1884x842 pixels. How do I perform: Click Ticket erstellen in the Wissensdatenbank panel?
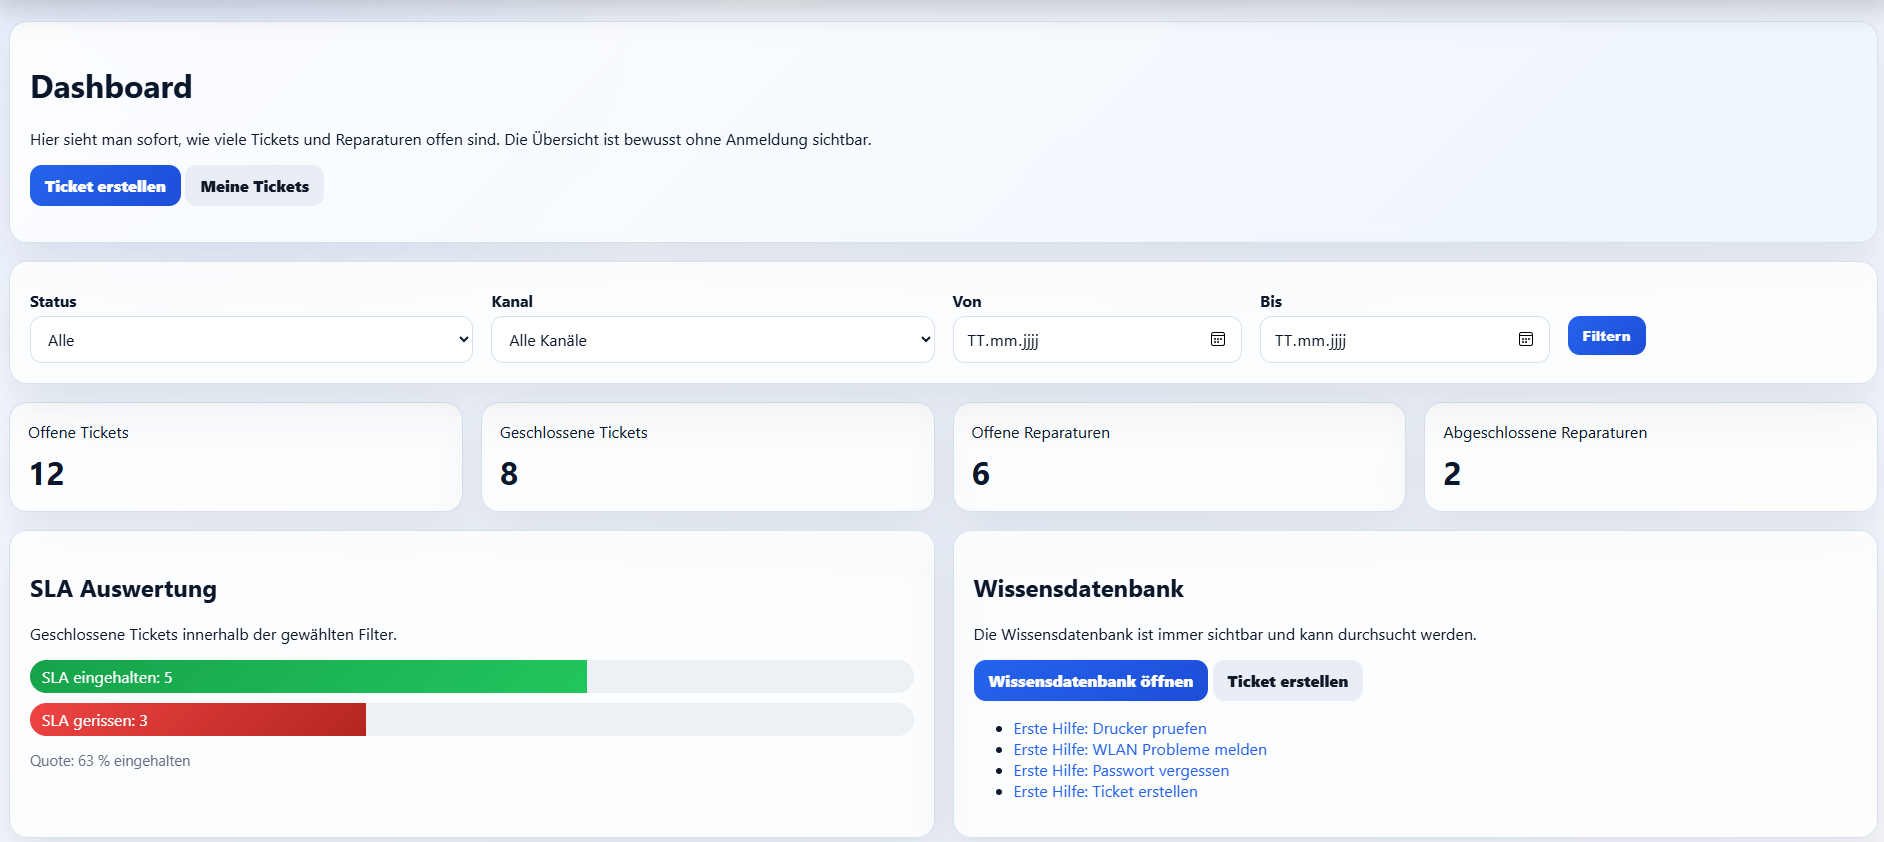point(1288,681)
